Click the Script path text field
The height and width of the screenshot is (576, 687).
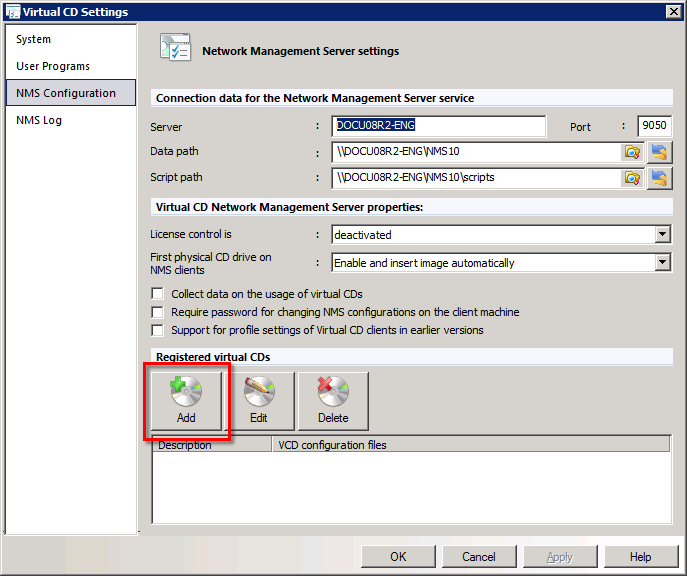click(x=476, y=178)
